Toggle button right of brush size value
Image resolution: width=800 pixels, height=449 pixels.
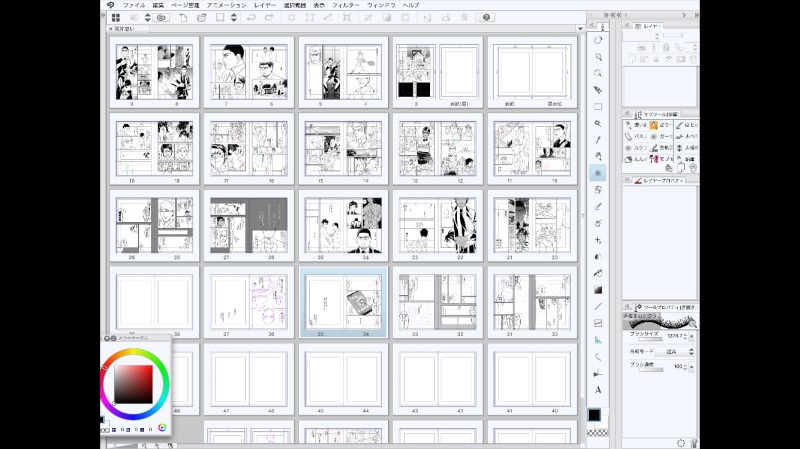(692, 336)
